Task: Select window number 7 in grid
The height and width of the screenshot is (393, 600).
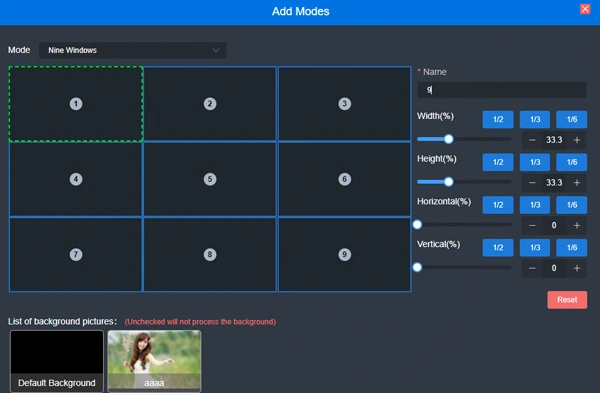Action: coord(76,254)
